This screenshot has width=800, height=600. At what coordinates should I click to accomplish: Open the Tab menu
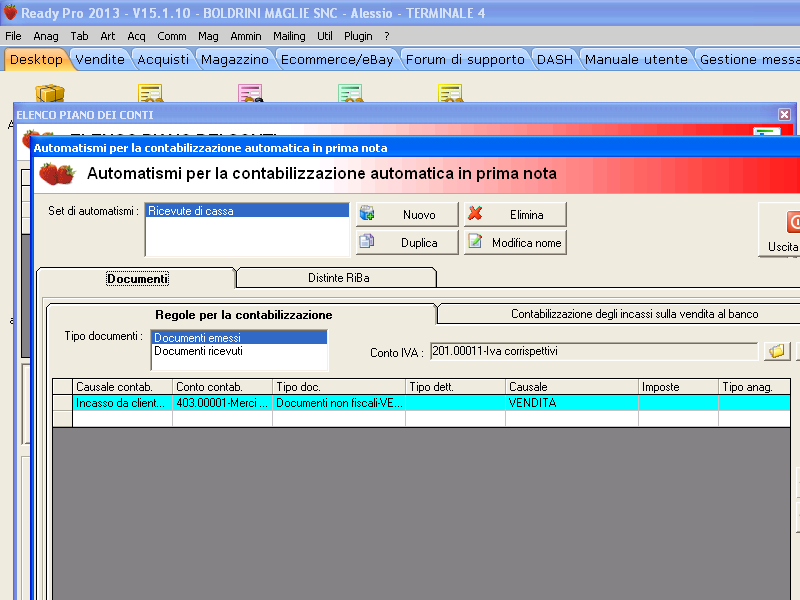click(x=79, y=36)
